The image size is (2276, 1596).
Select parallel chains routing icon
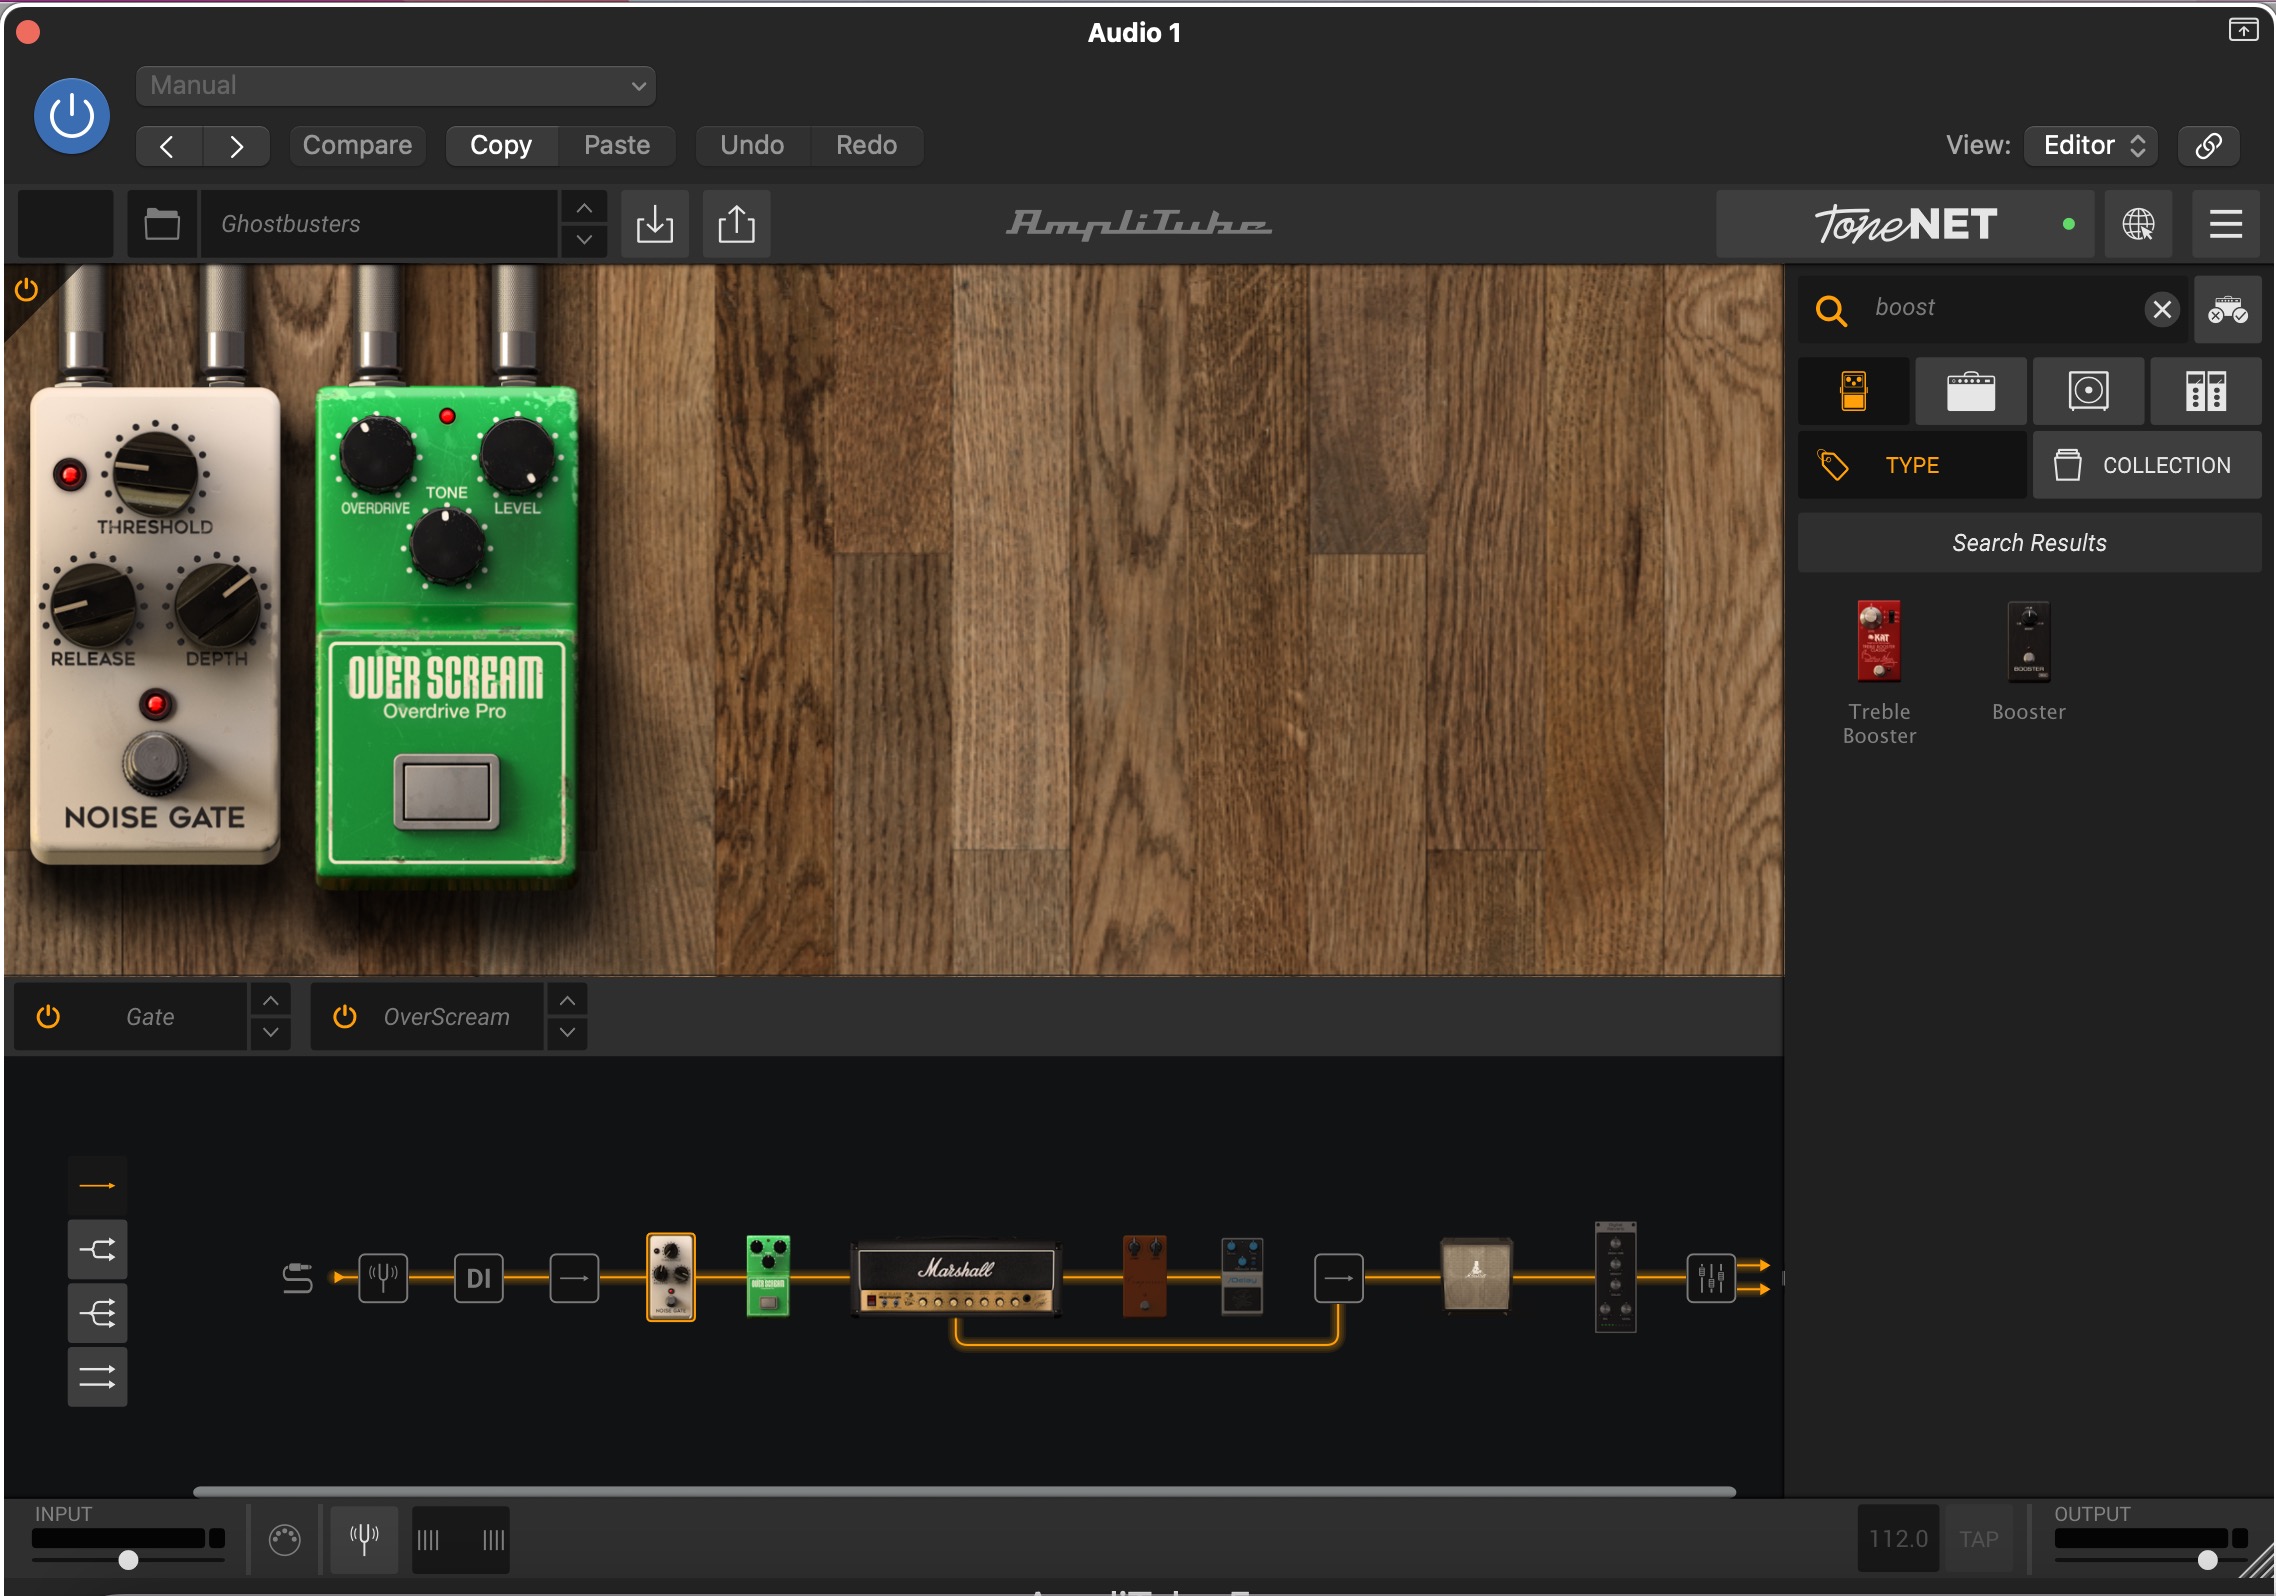coord(97,1378)
